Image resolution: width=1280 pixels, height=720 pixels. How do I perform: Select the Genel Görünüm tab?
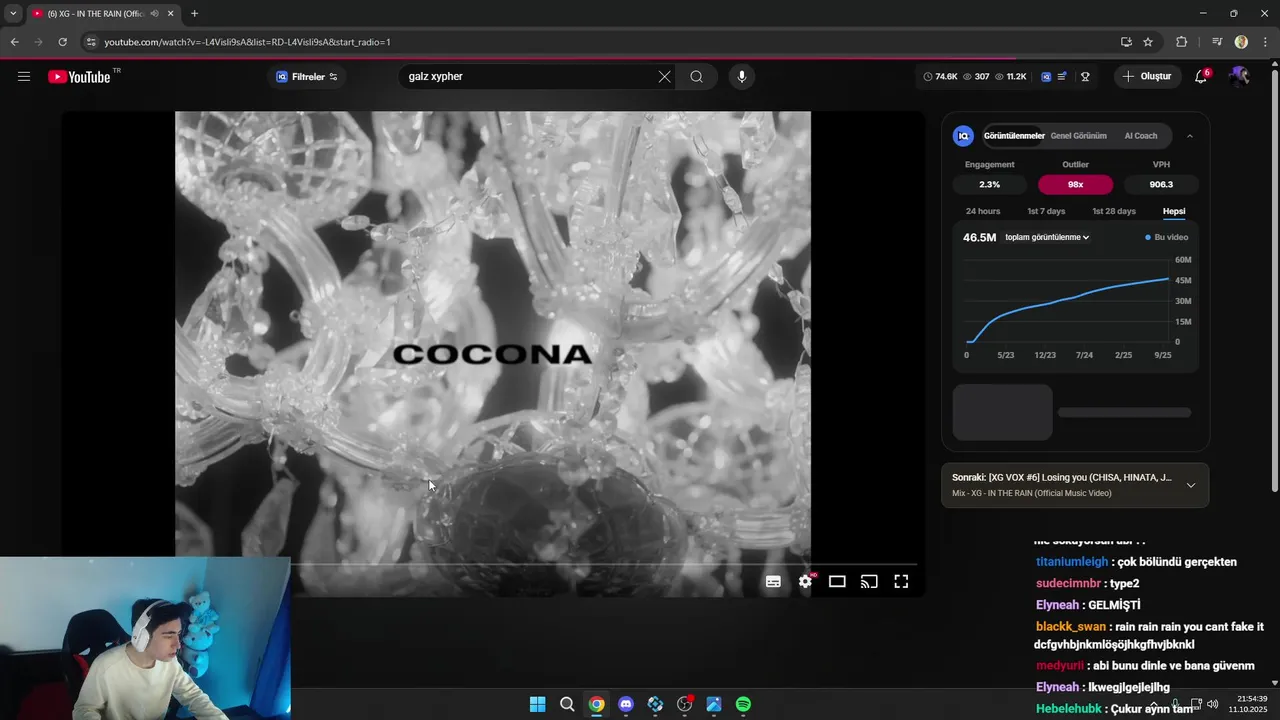(x=1078, y=136)
